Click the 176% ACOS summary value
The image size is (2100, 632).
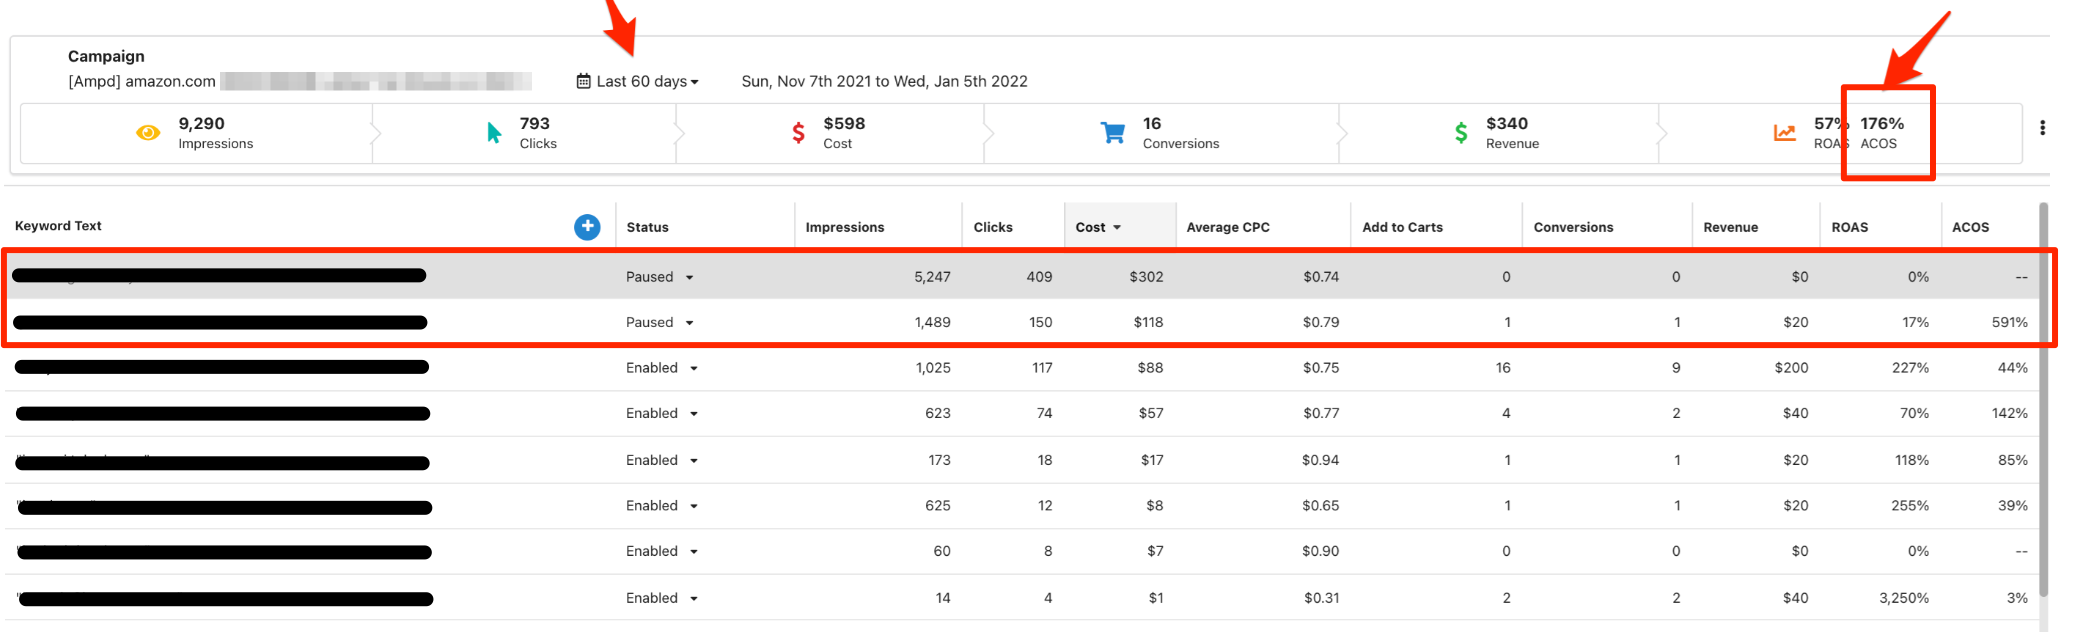[1882, 123]
